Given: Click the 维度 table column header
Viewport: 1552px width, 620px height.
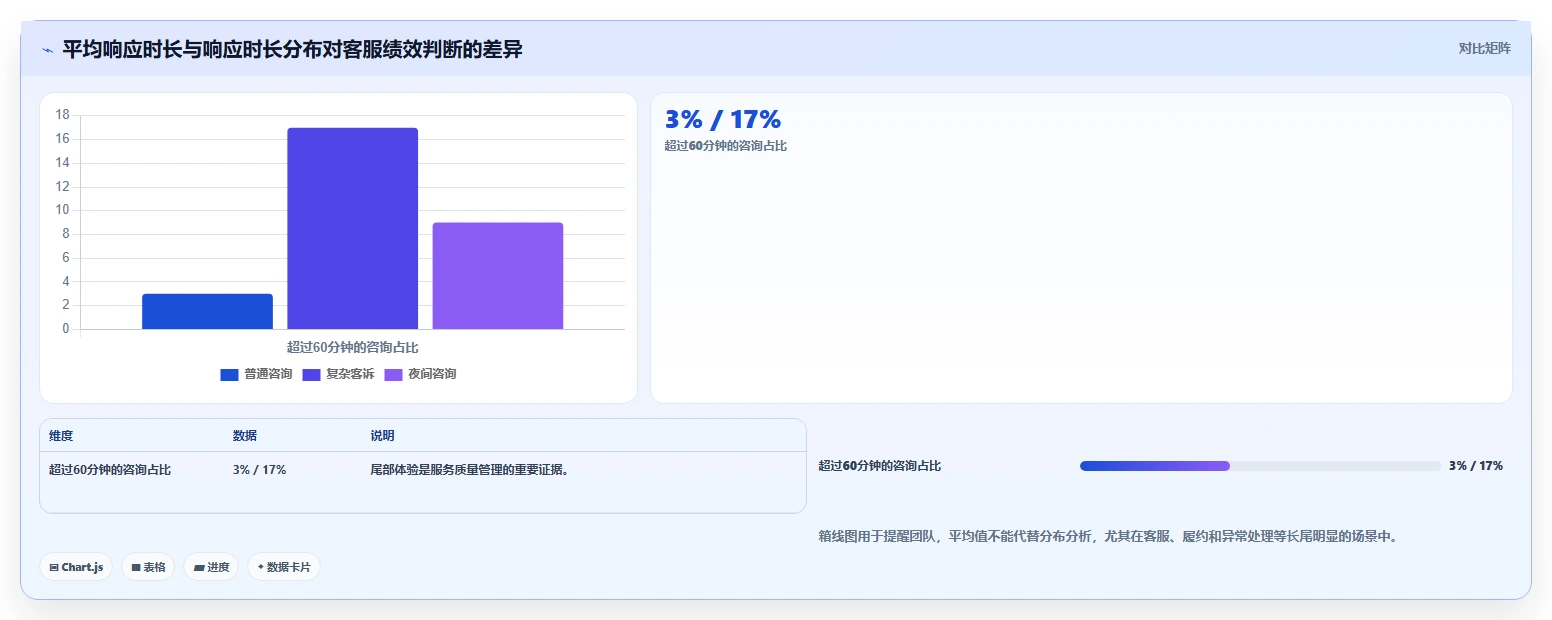Looking at the screenshot, I should click(61, 436).
